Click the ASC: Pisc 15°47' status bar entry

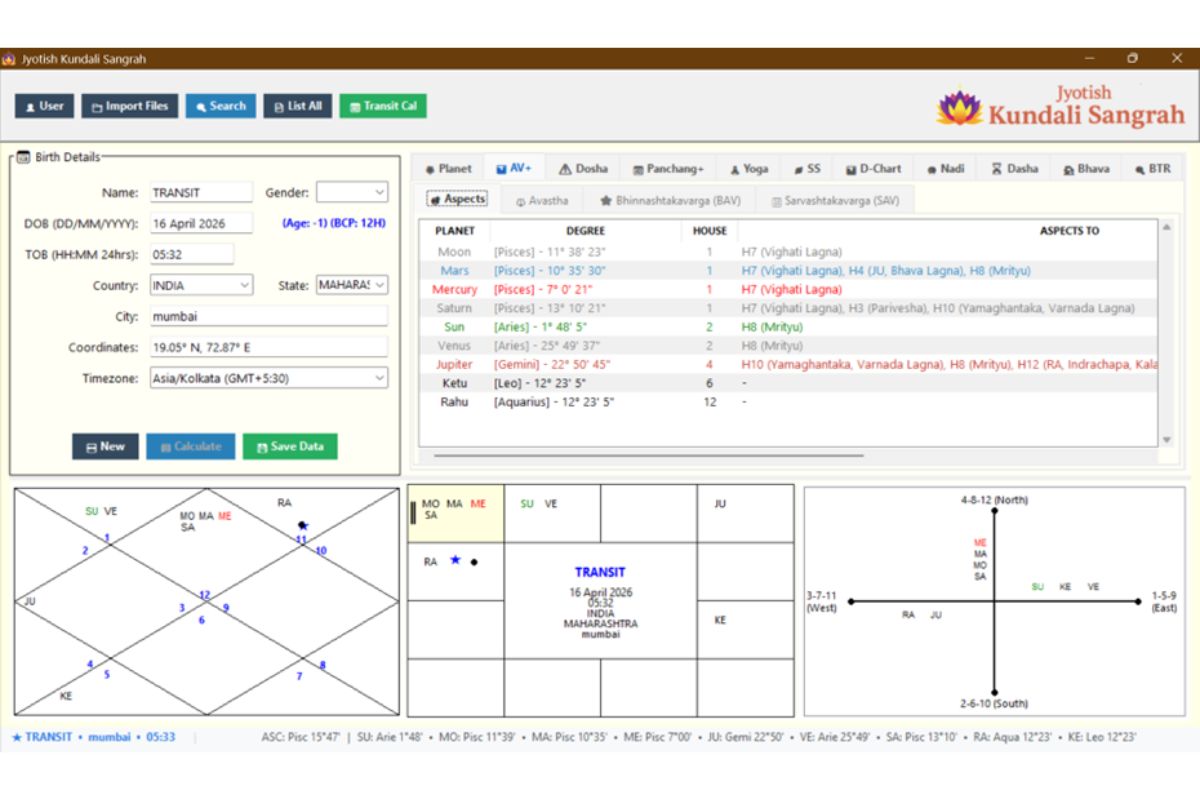302,737
